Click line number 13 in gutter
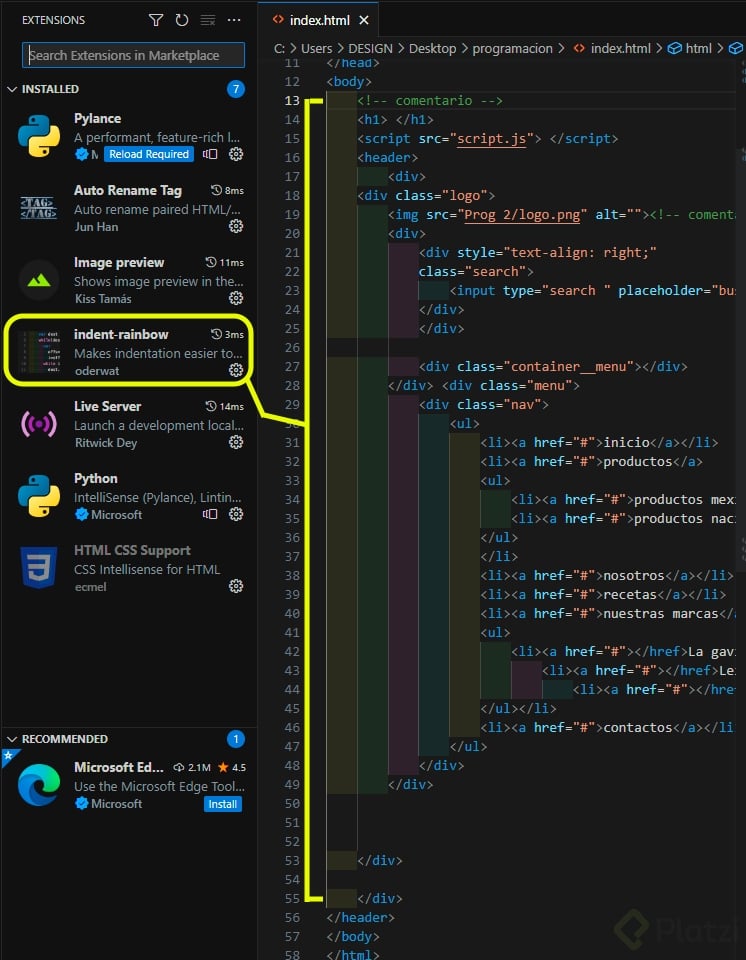746x960 pixels. (x=292, y=100)
